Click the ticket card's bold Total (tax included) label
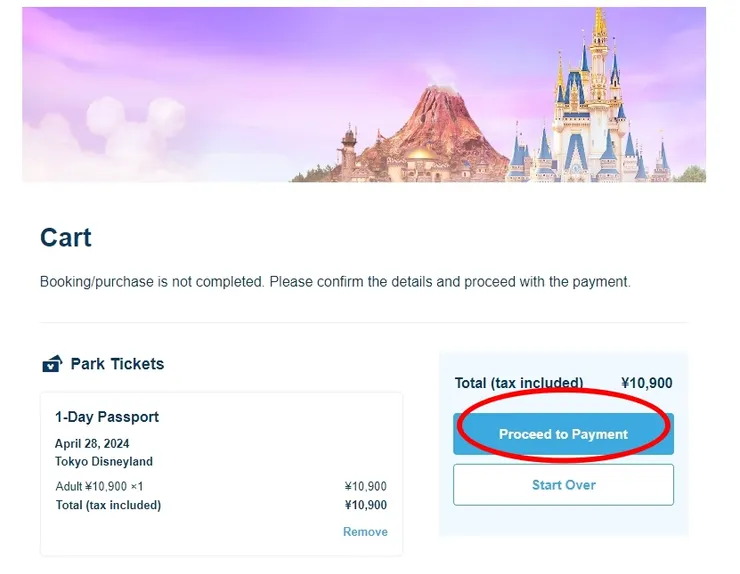This screenshot has width=740, height=574. click(108, 505)
